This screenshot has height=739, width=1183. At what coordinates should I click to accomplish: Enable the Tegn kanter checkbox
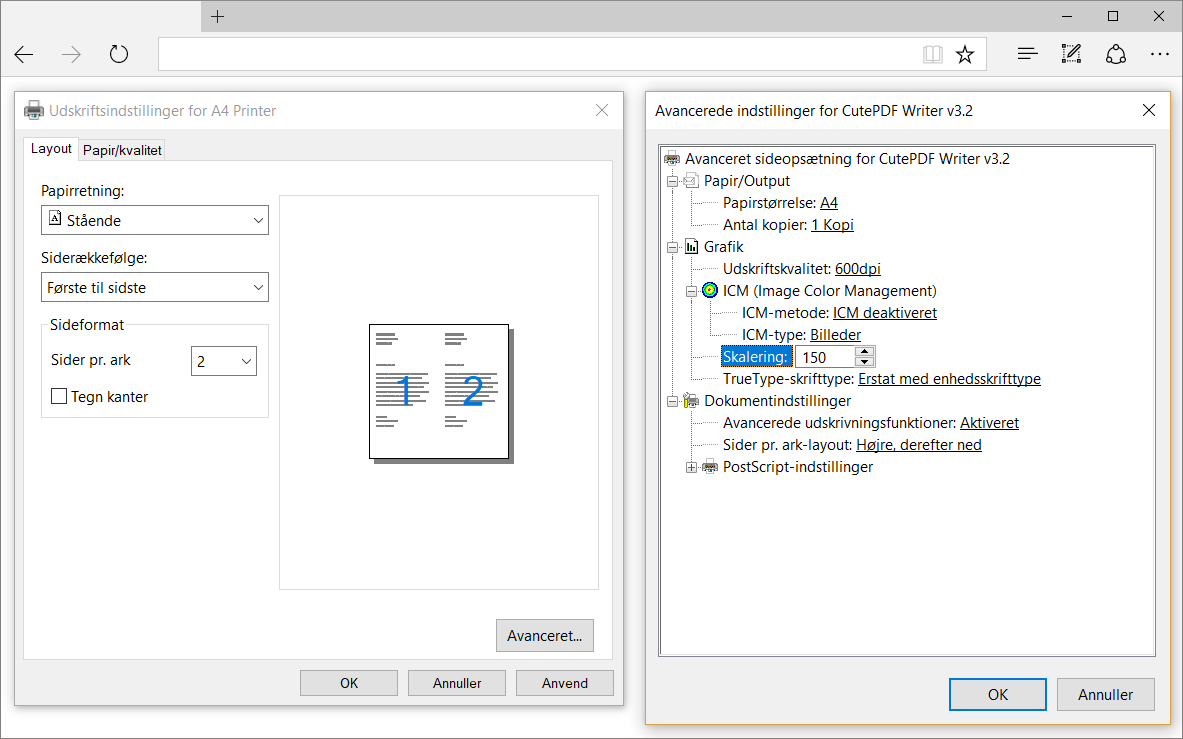coord(59,396)
